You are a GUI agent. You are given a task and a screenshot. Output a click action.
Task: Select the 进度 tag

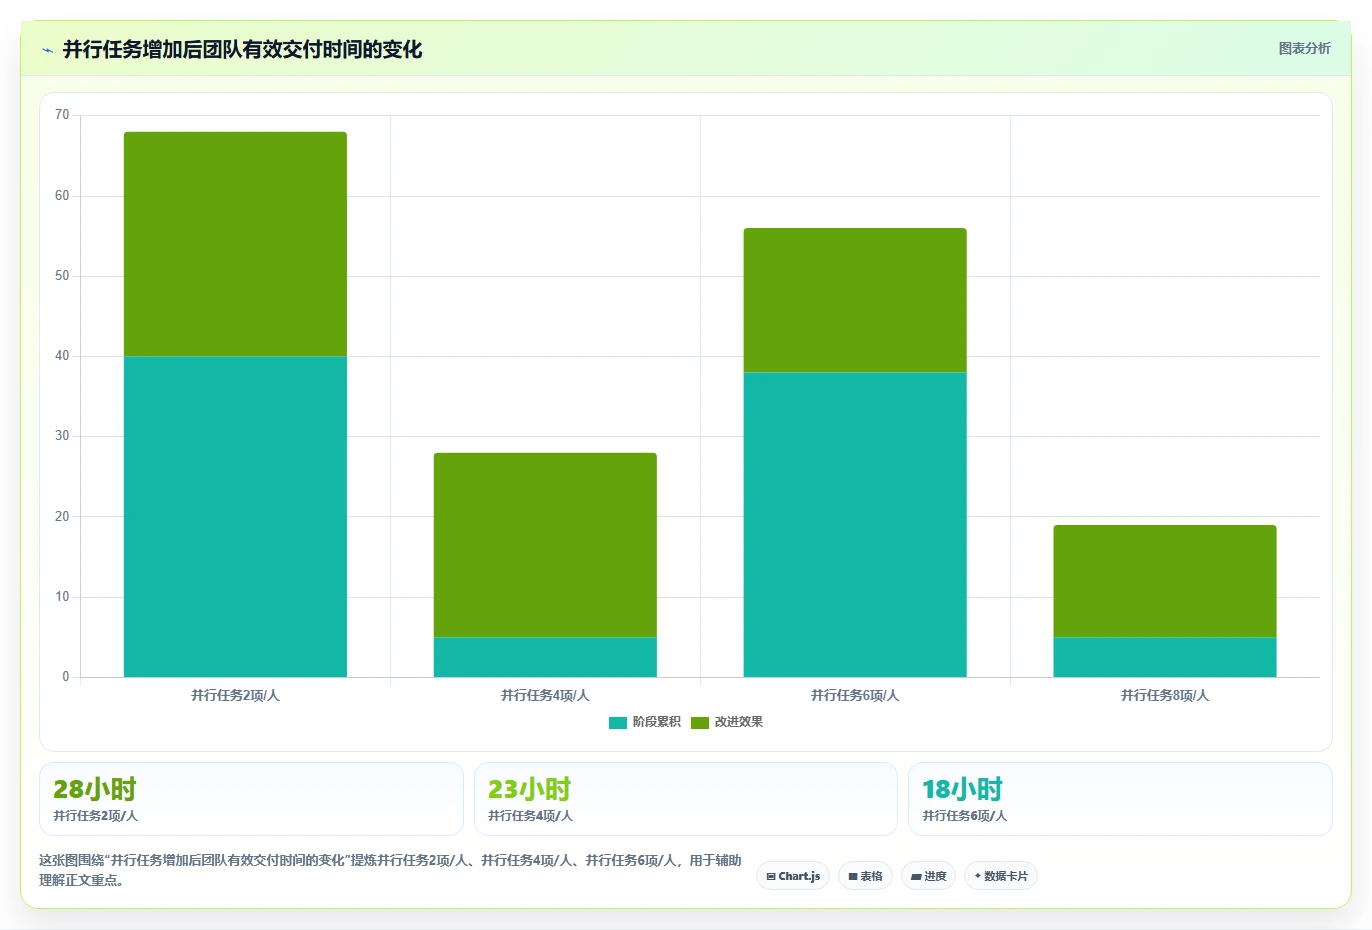(928, 876)
